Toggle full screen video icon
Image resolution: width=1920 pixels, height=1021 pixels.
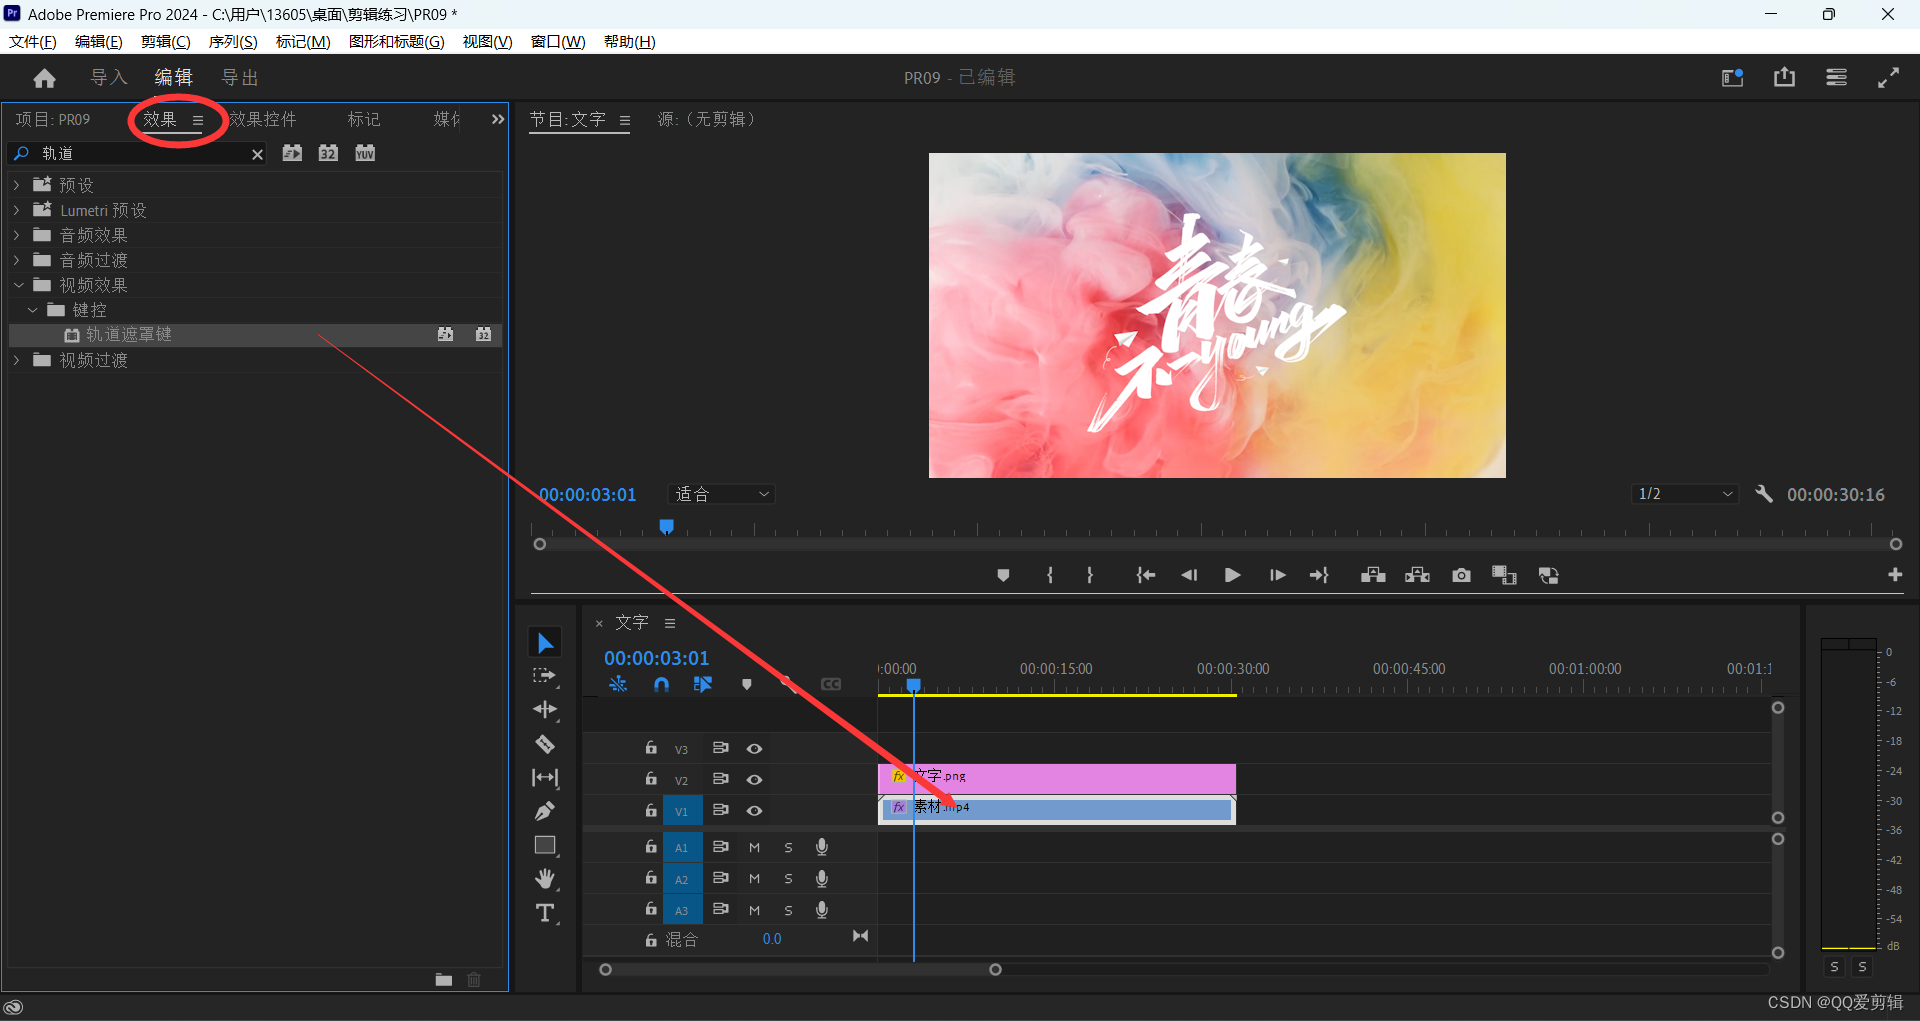tap(1888, 77)
